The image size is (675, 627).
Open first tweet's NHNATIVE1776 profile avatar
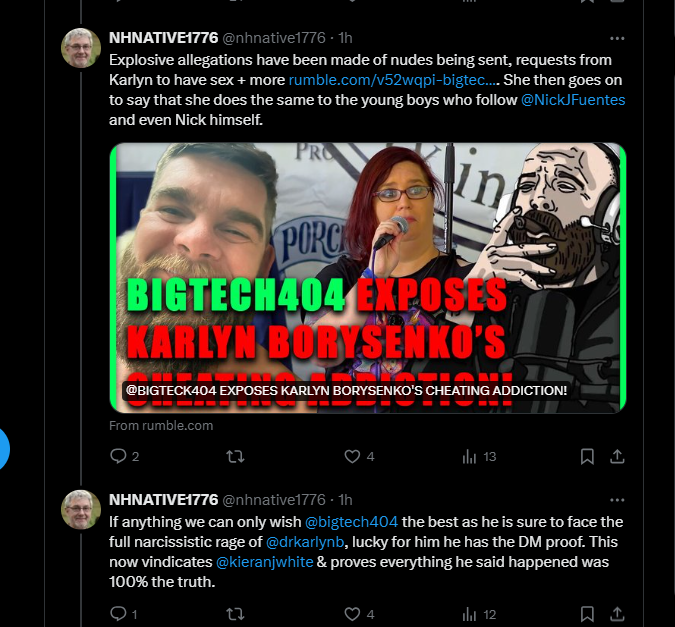(81, 48)
